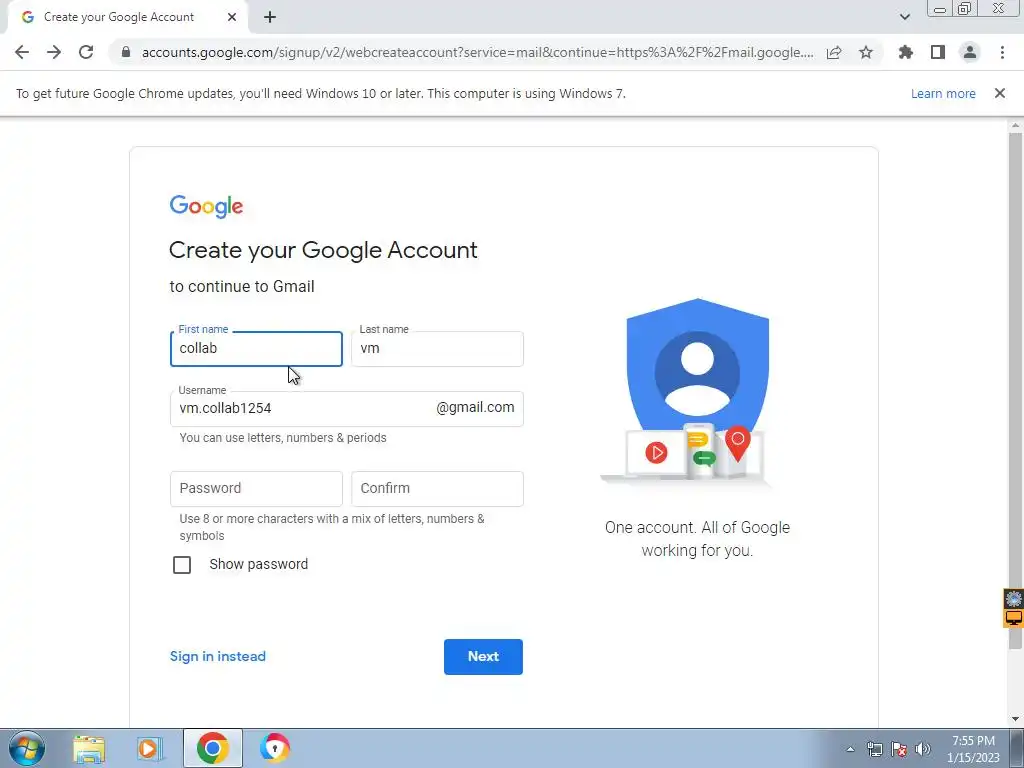1024x768 pixels.
Task: Bookmark this tab with star icon
Action: click(866, 52)
